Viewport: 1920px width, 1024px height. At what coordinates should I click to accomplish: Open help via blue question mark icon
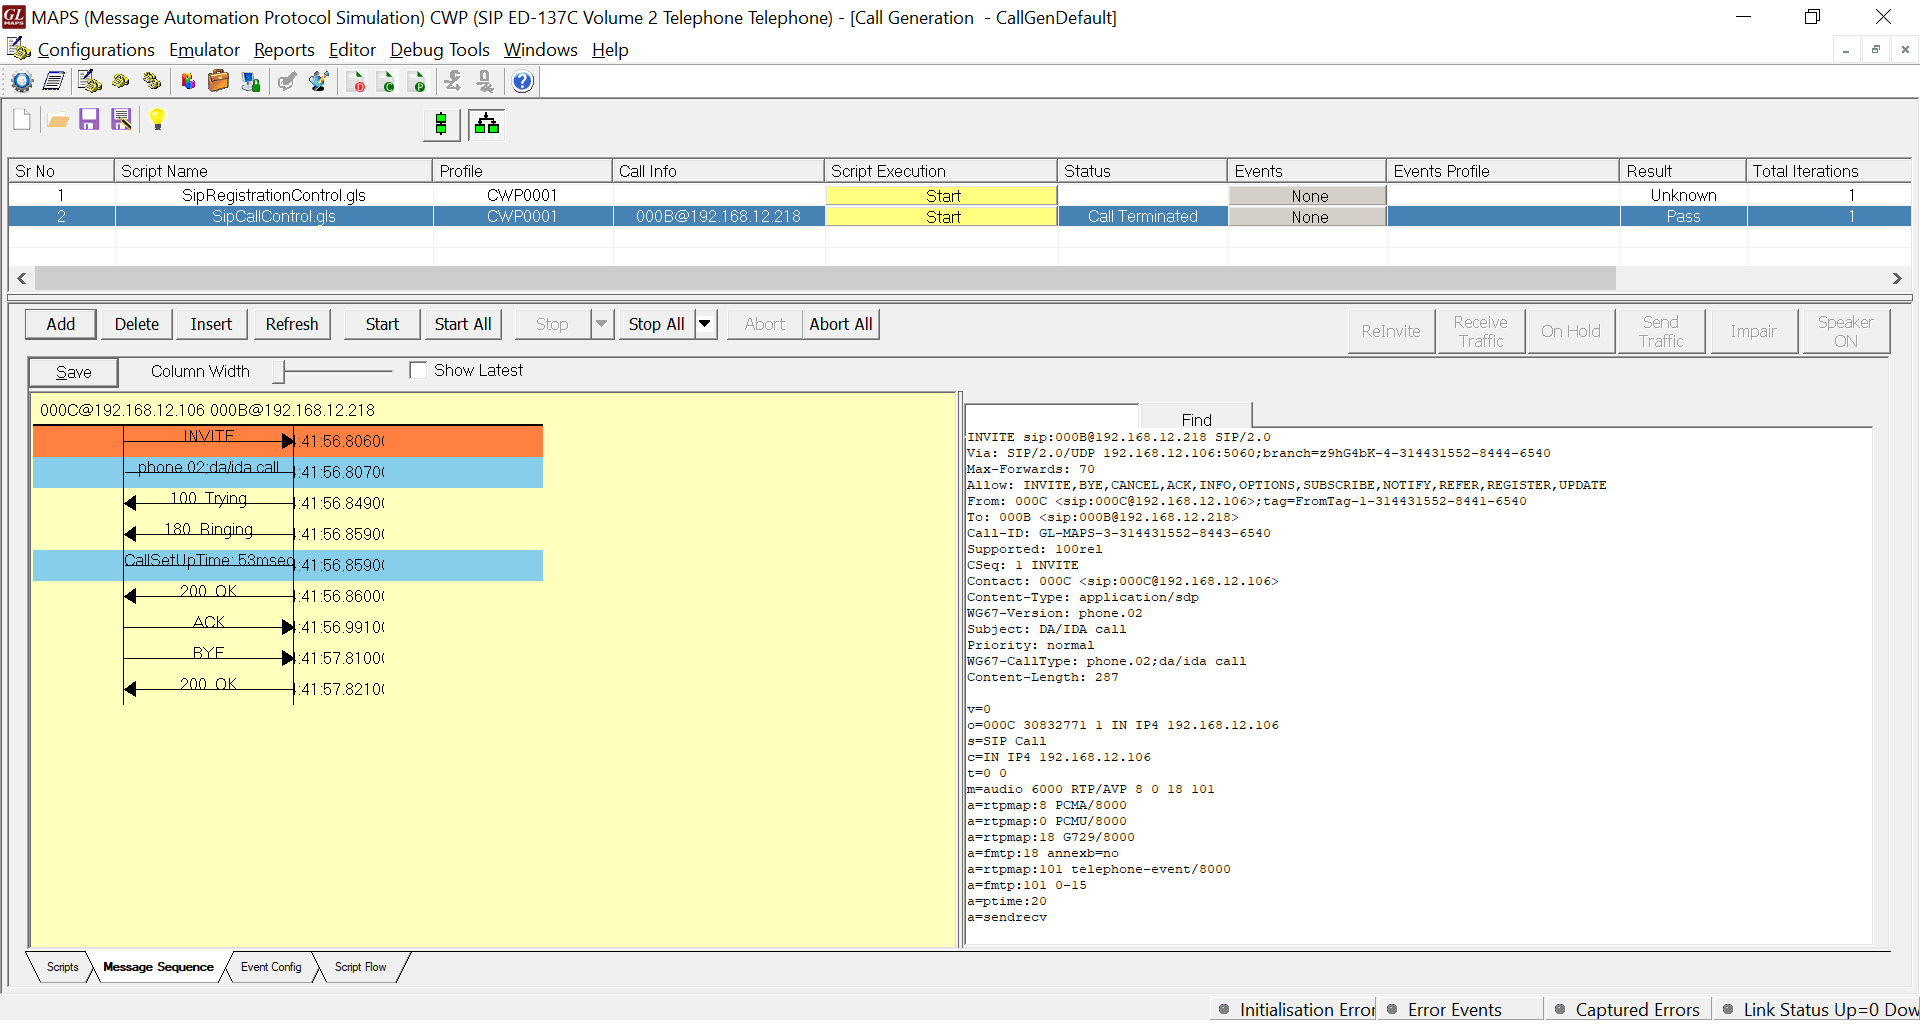point(523,82)
